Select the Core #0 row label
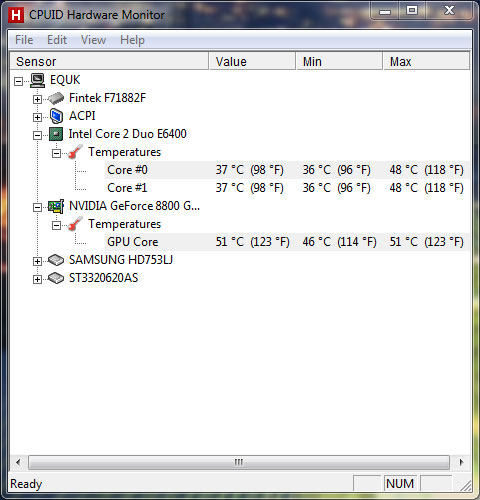This screenshot has width=480, height=500. pyautogui.click(x=127, y=170)
